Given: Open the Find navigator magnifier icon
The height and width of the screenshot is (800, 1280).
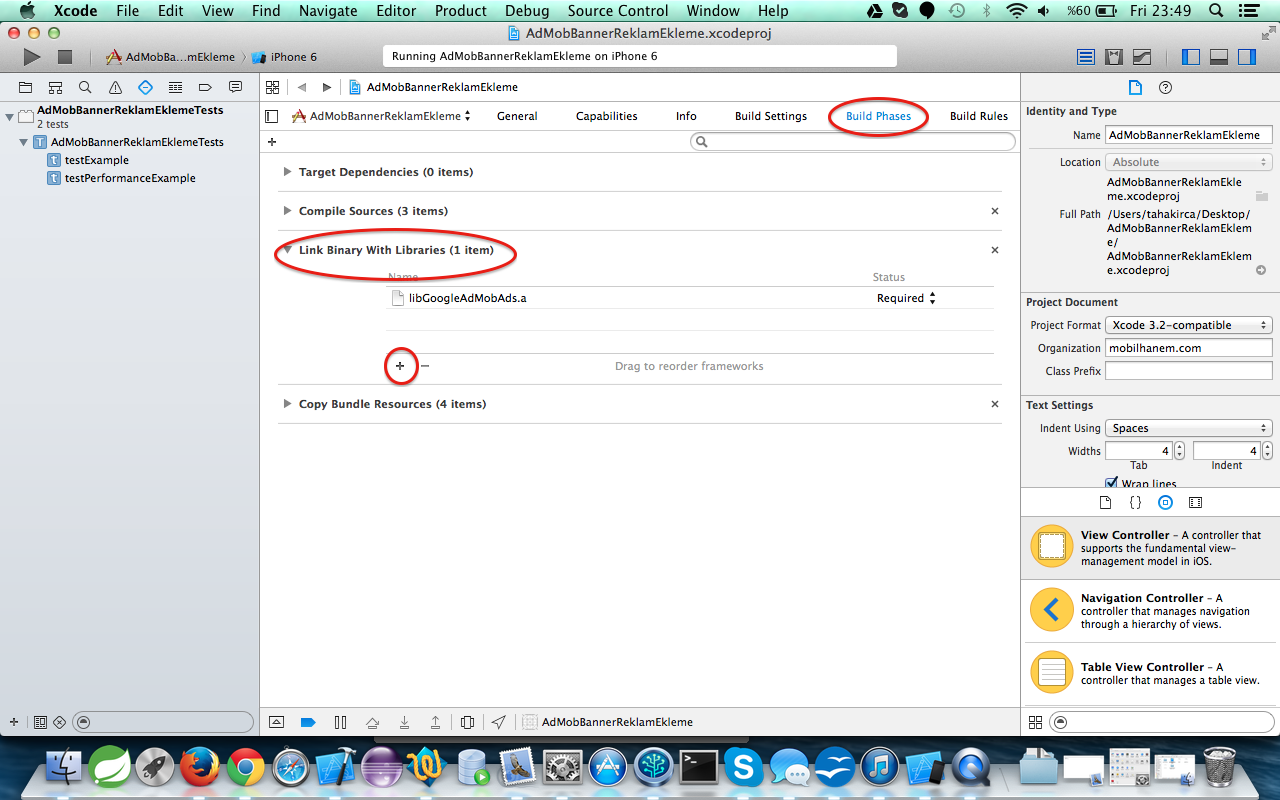Looking at the screenshot, I should tap(86, 87).
